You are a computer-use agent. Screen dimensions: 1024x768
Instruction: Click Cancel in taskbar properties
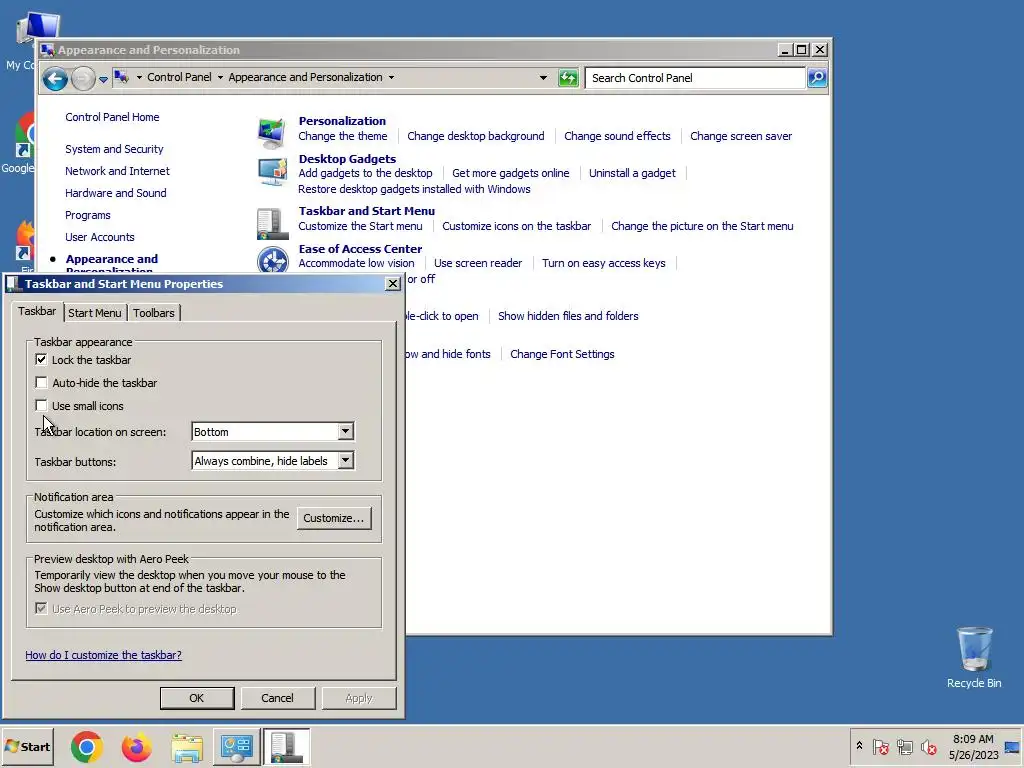[278, 698]
